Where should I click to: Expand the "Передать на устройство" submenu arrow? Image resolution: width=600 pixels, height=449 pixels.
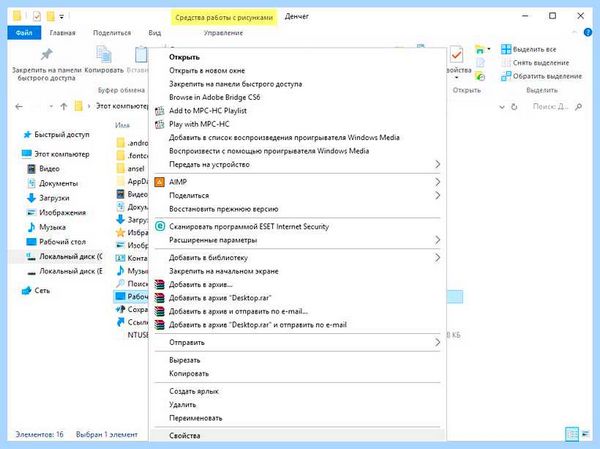437,164
